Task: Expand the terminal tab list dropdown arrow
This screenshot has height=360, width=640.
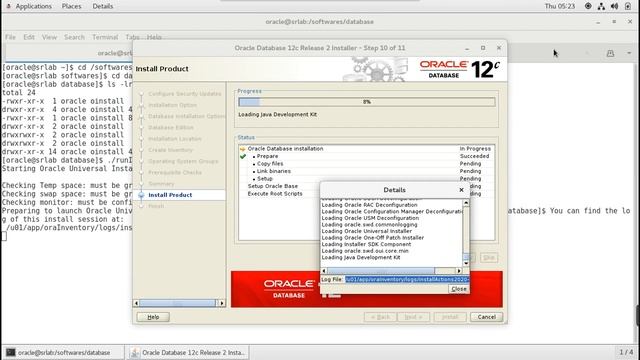Action: click(x=629, y=53)
